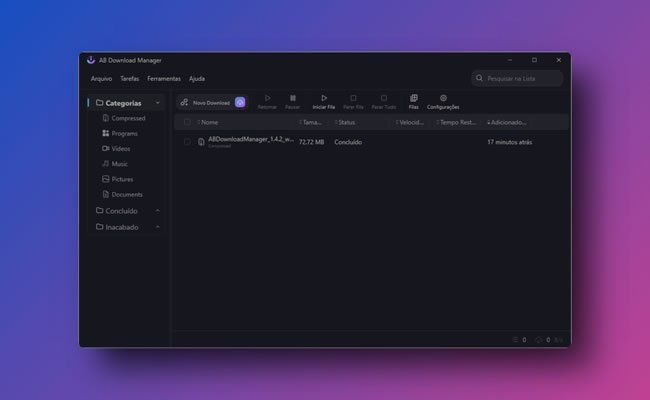The width and height of the screenshot is (650, 400).
Task: Click the Compressed category icon
Action: (x=106, y=118)
